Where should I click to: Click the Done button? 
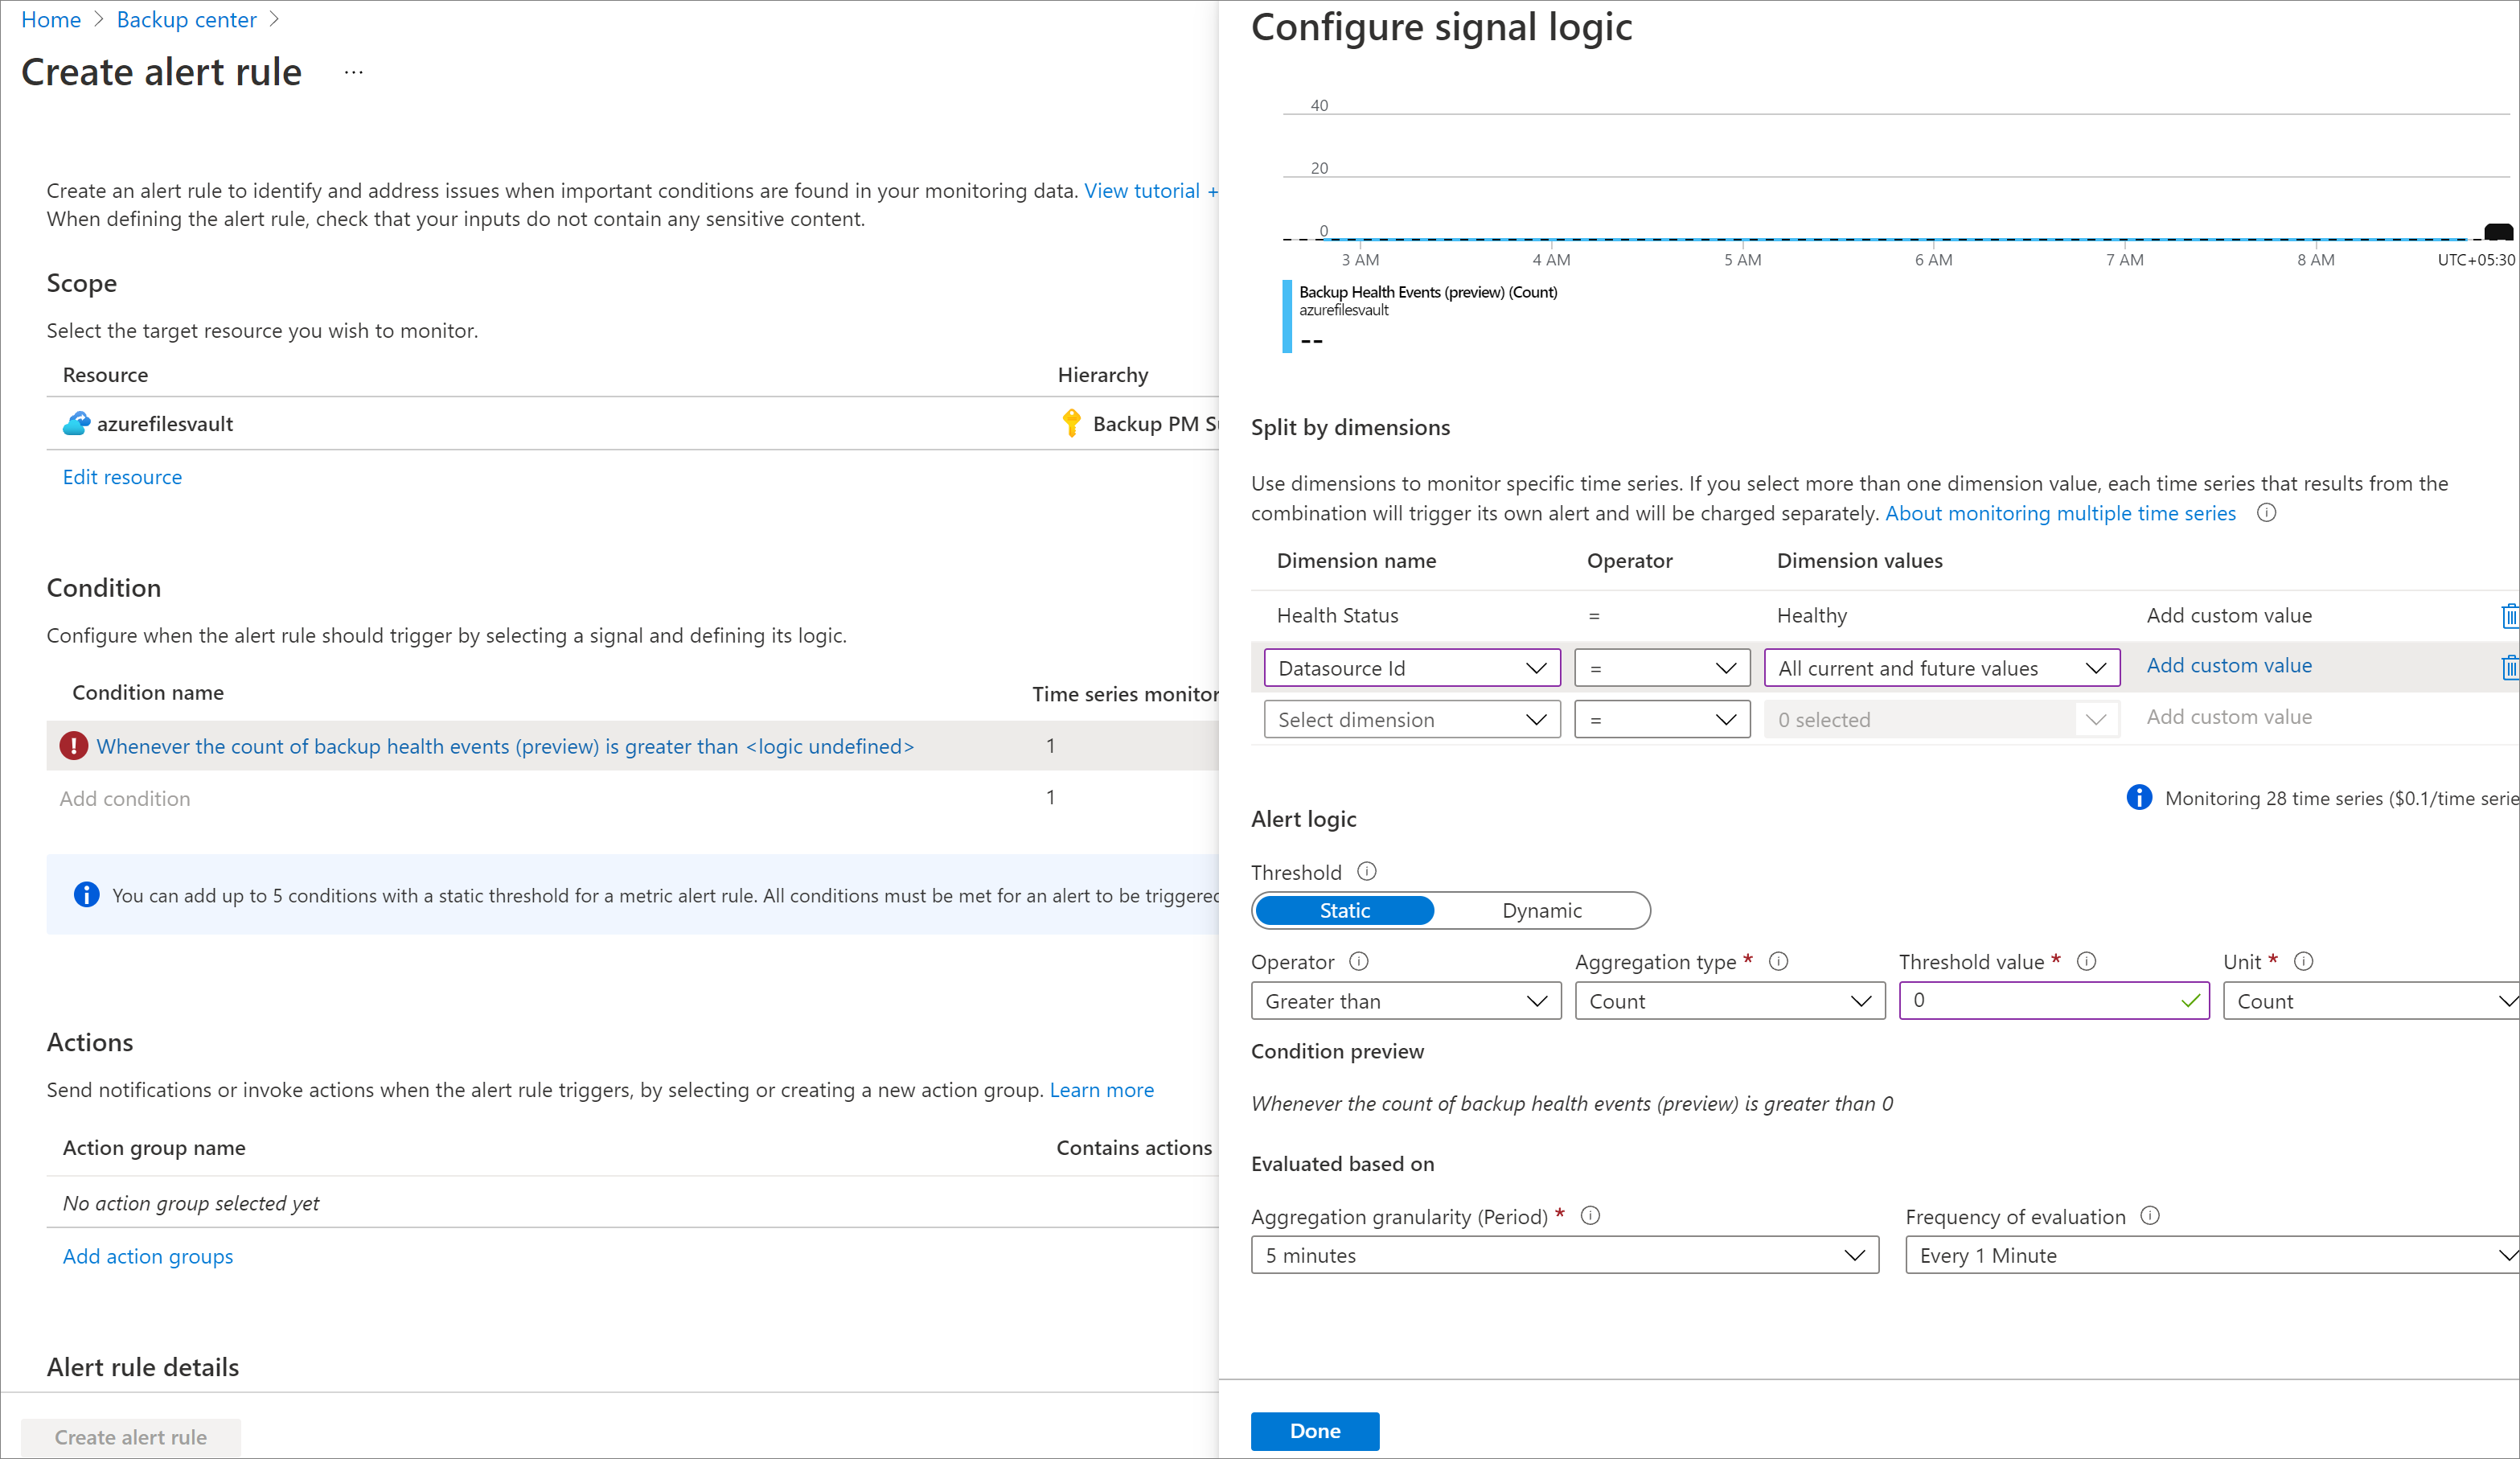coord(1315,1429)
